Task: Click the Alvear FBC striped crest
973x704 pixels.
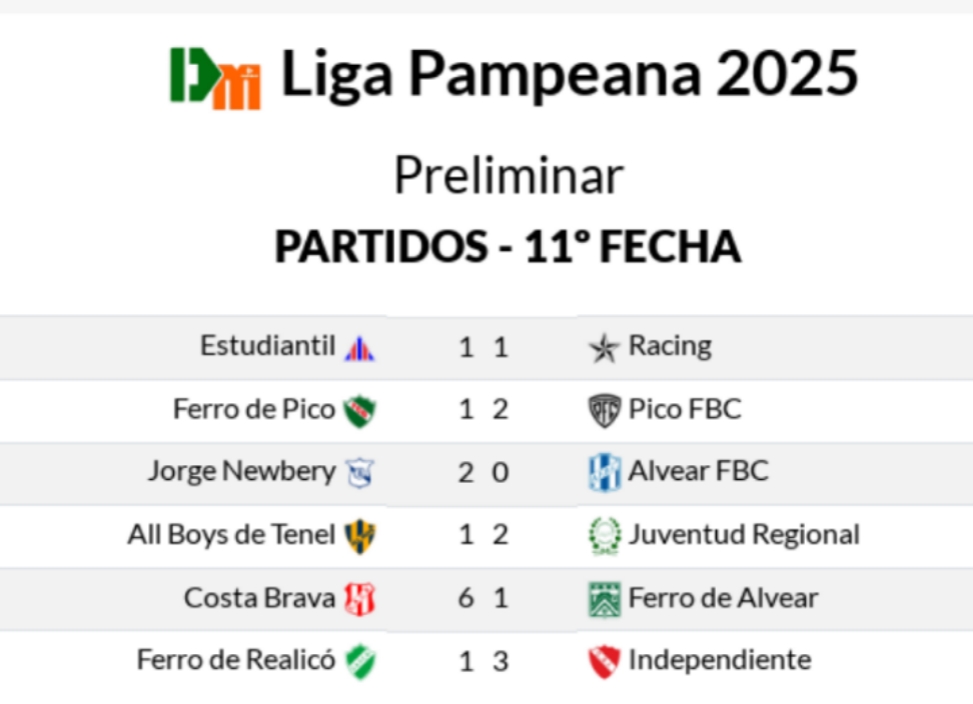Action: [604, 472]
